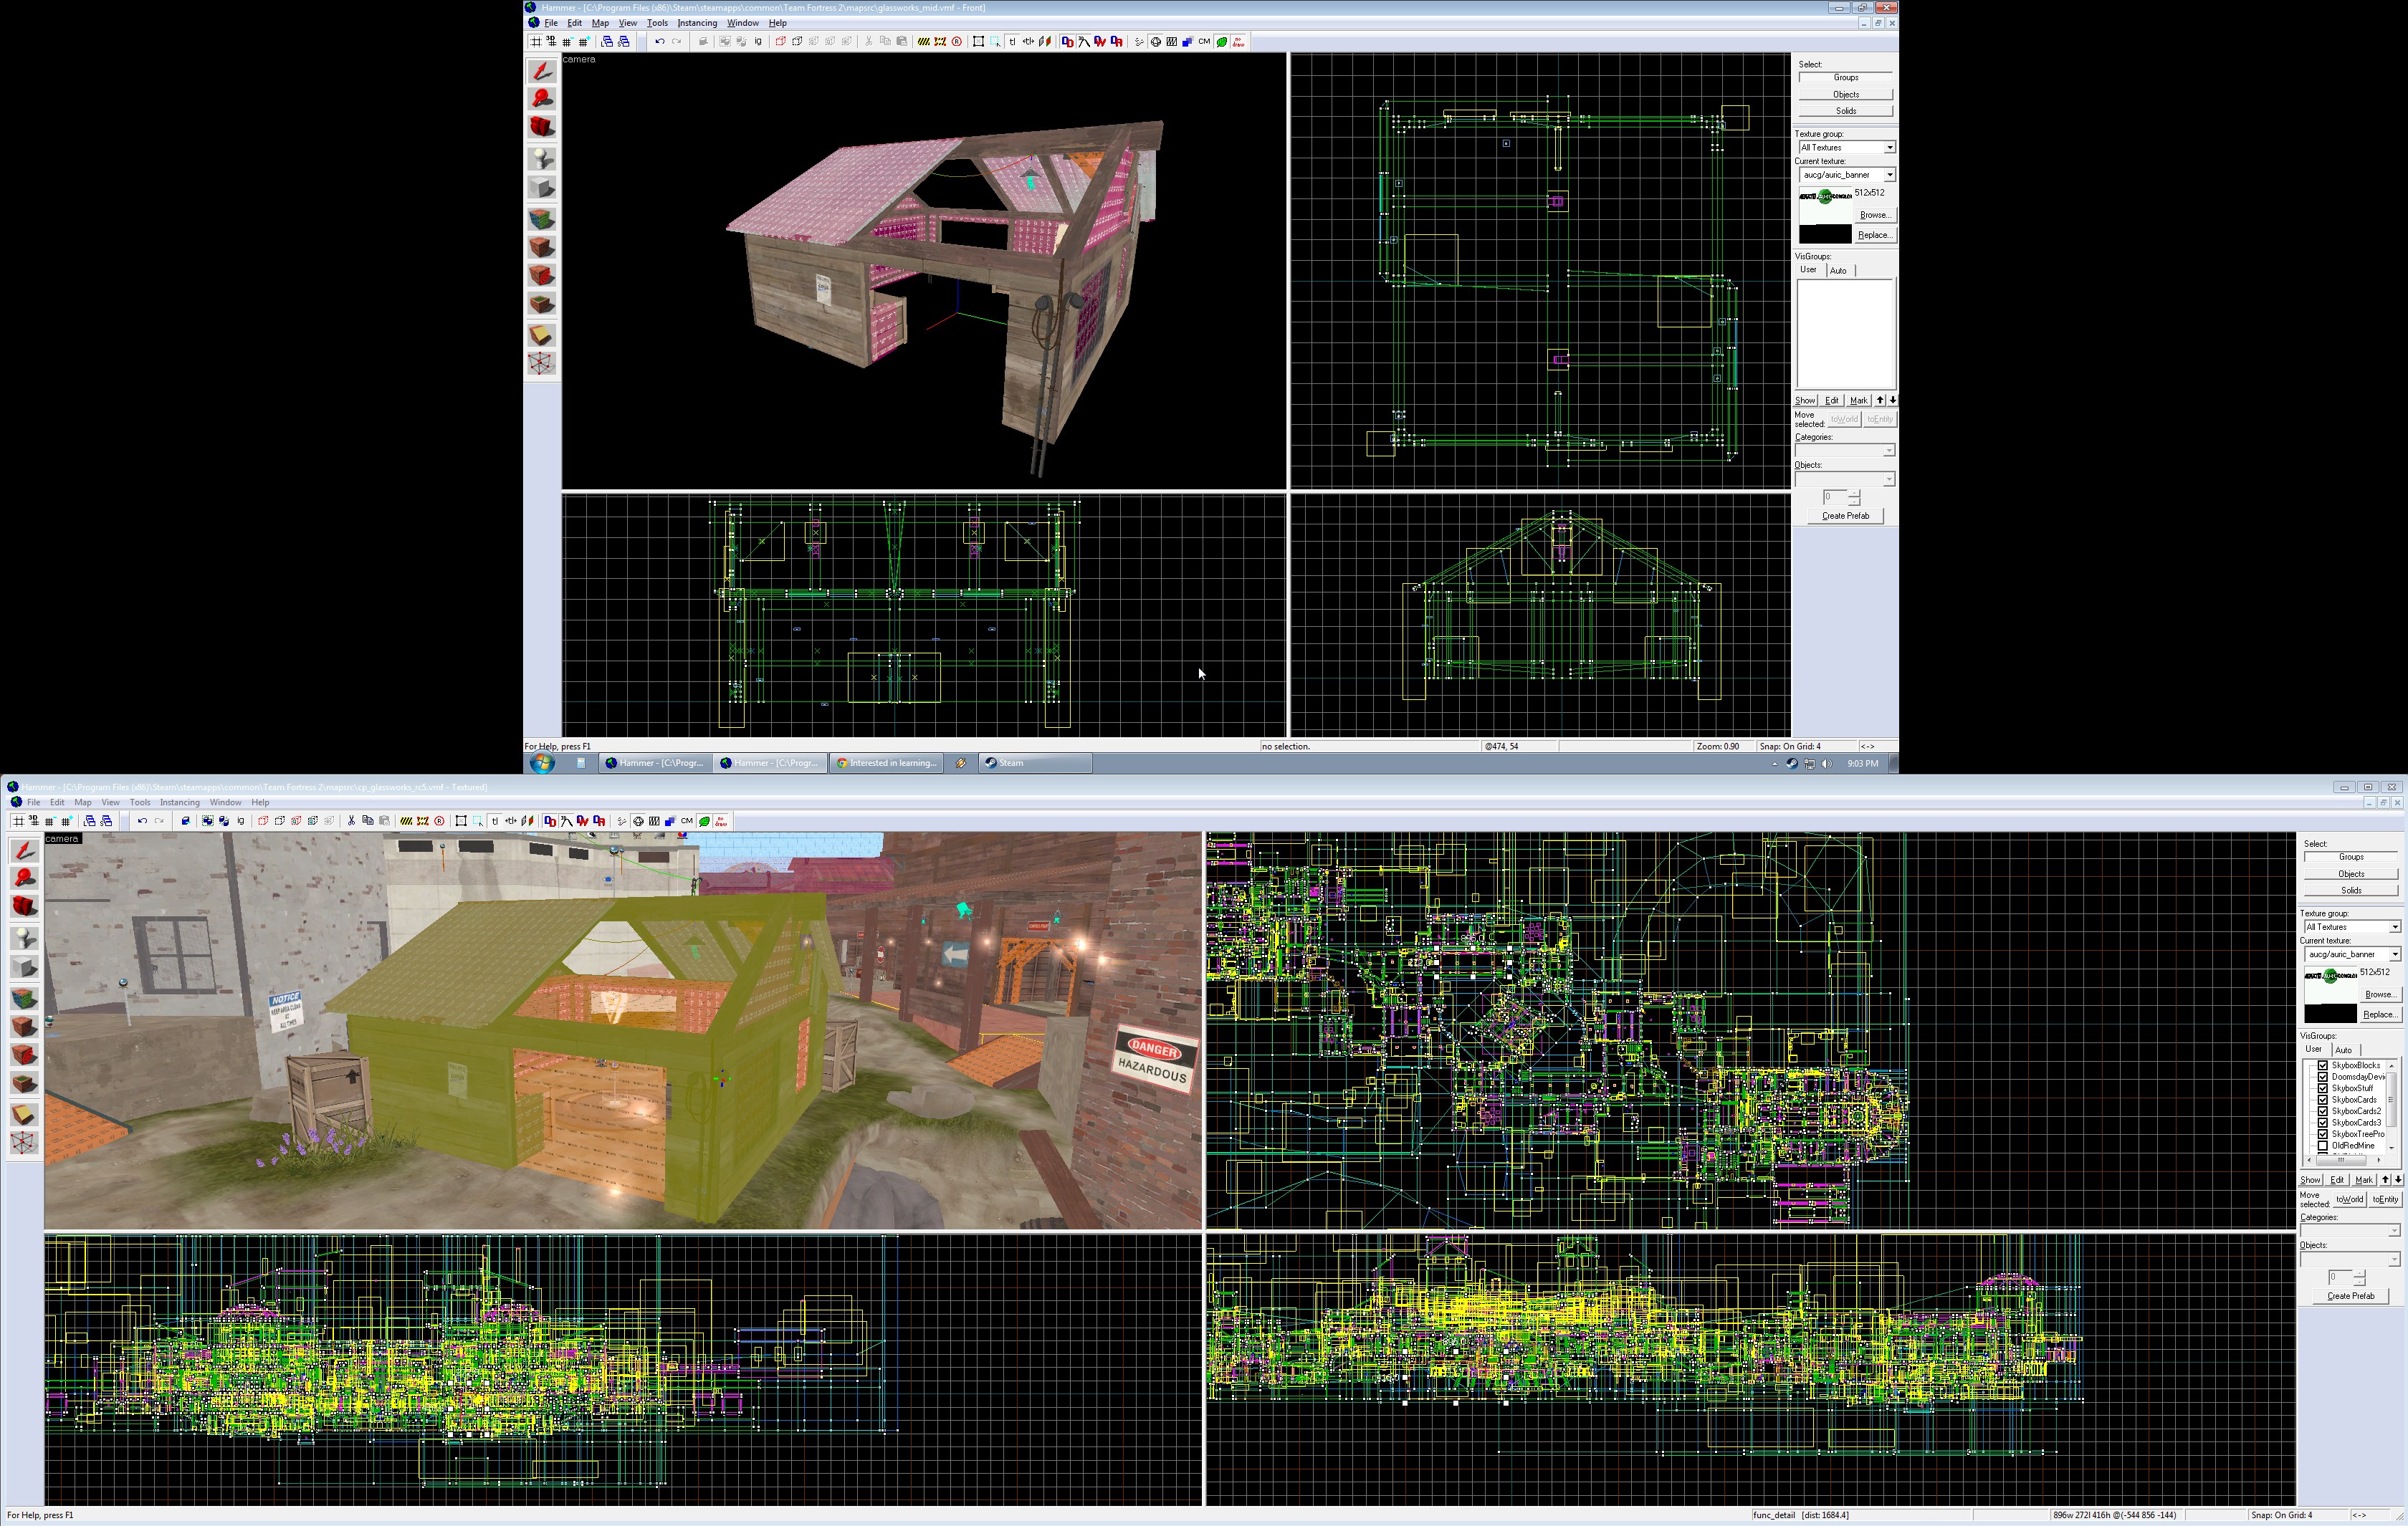This screenshot has height=1526, width=2408.
Task: Open Map menu in glassworks_mid window
Action: pos(600,23)
